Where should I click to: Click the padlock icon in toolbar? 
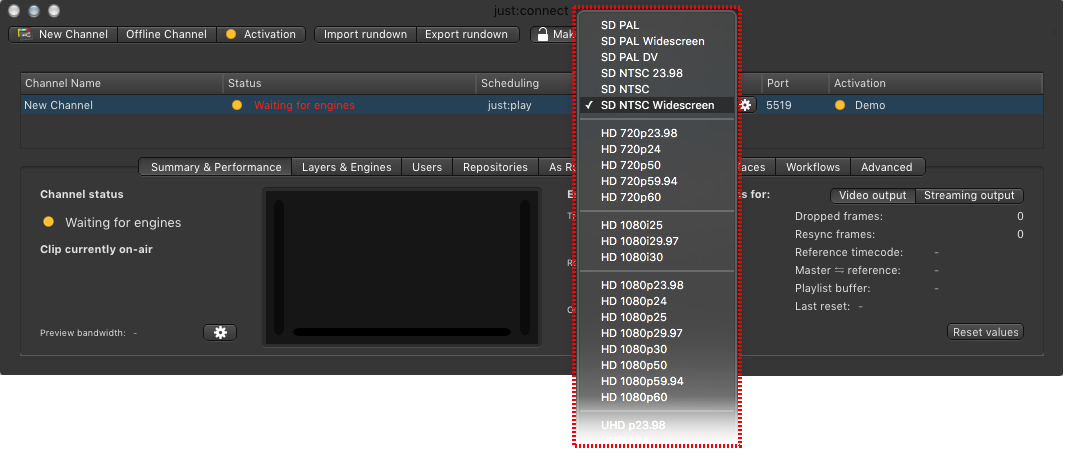542,35
